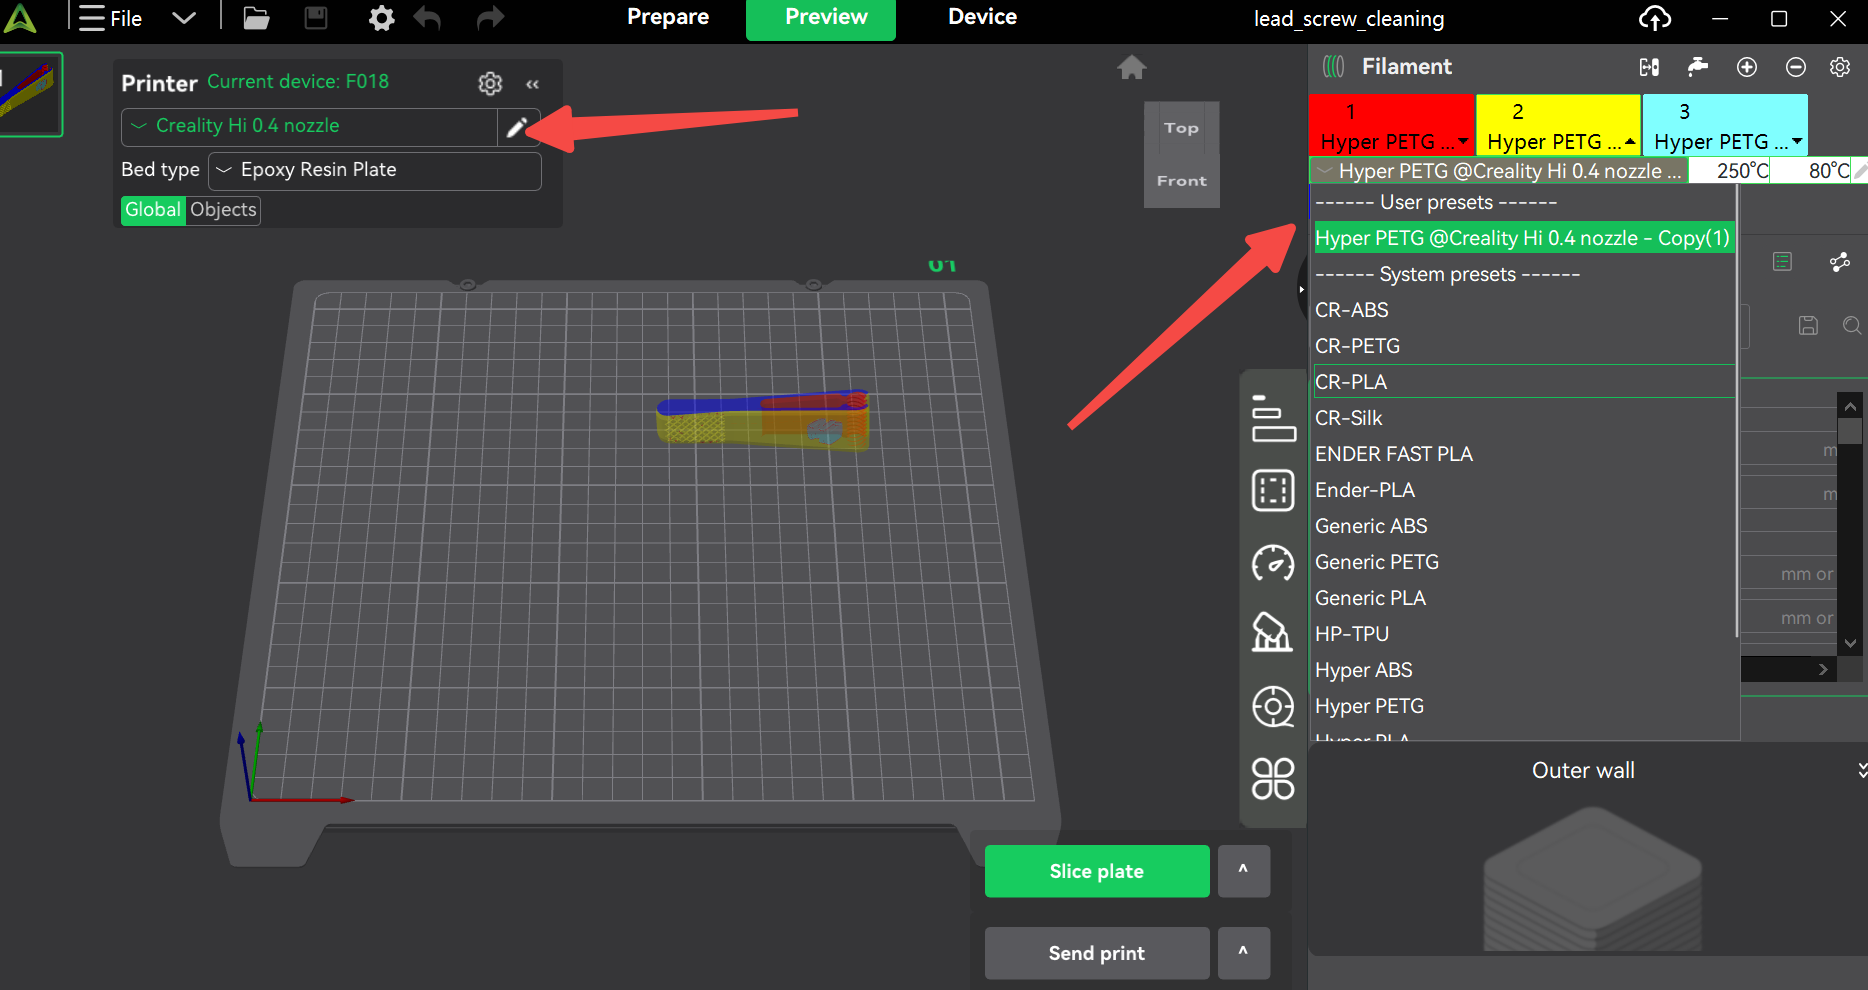Click the home icon above the build plate

[x=1131, y=66]
